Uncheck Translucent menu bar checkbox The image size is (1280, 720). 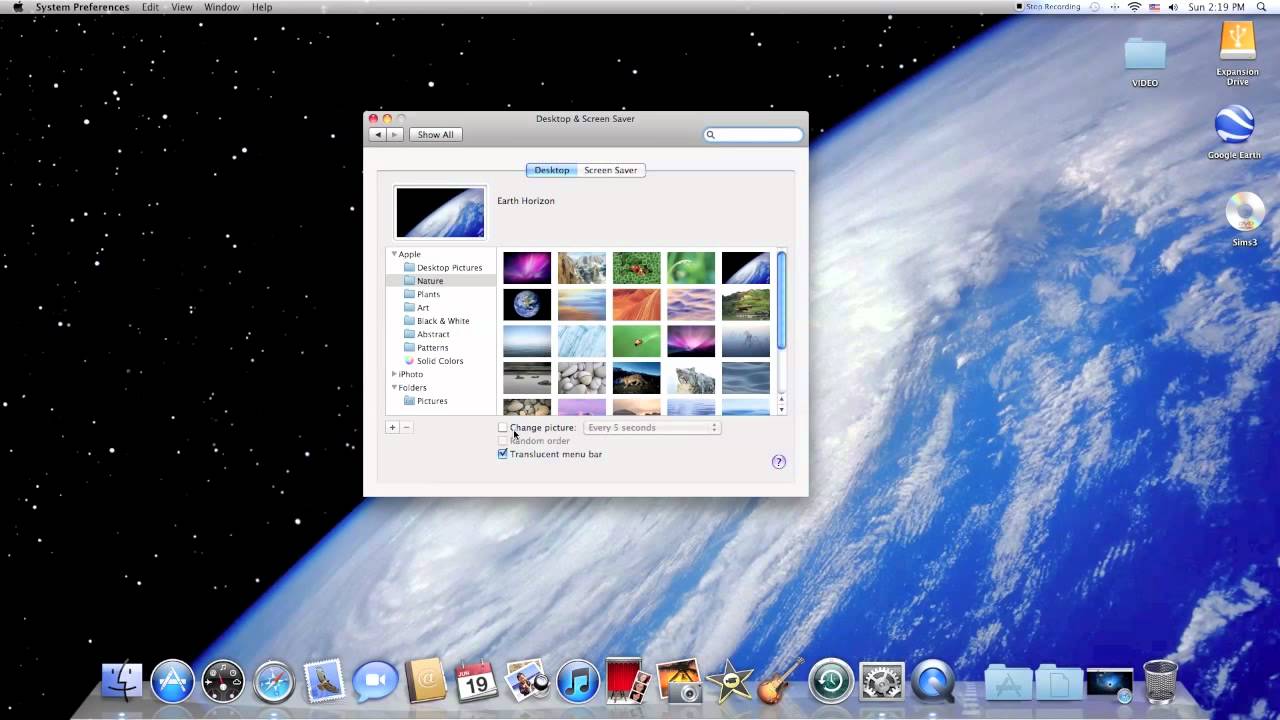pos(503,454)
